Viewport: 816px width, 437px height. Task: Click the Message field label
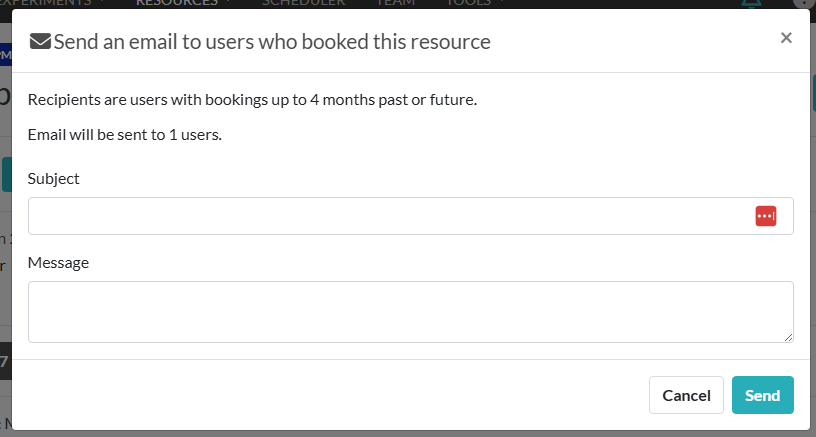[59, 262]
